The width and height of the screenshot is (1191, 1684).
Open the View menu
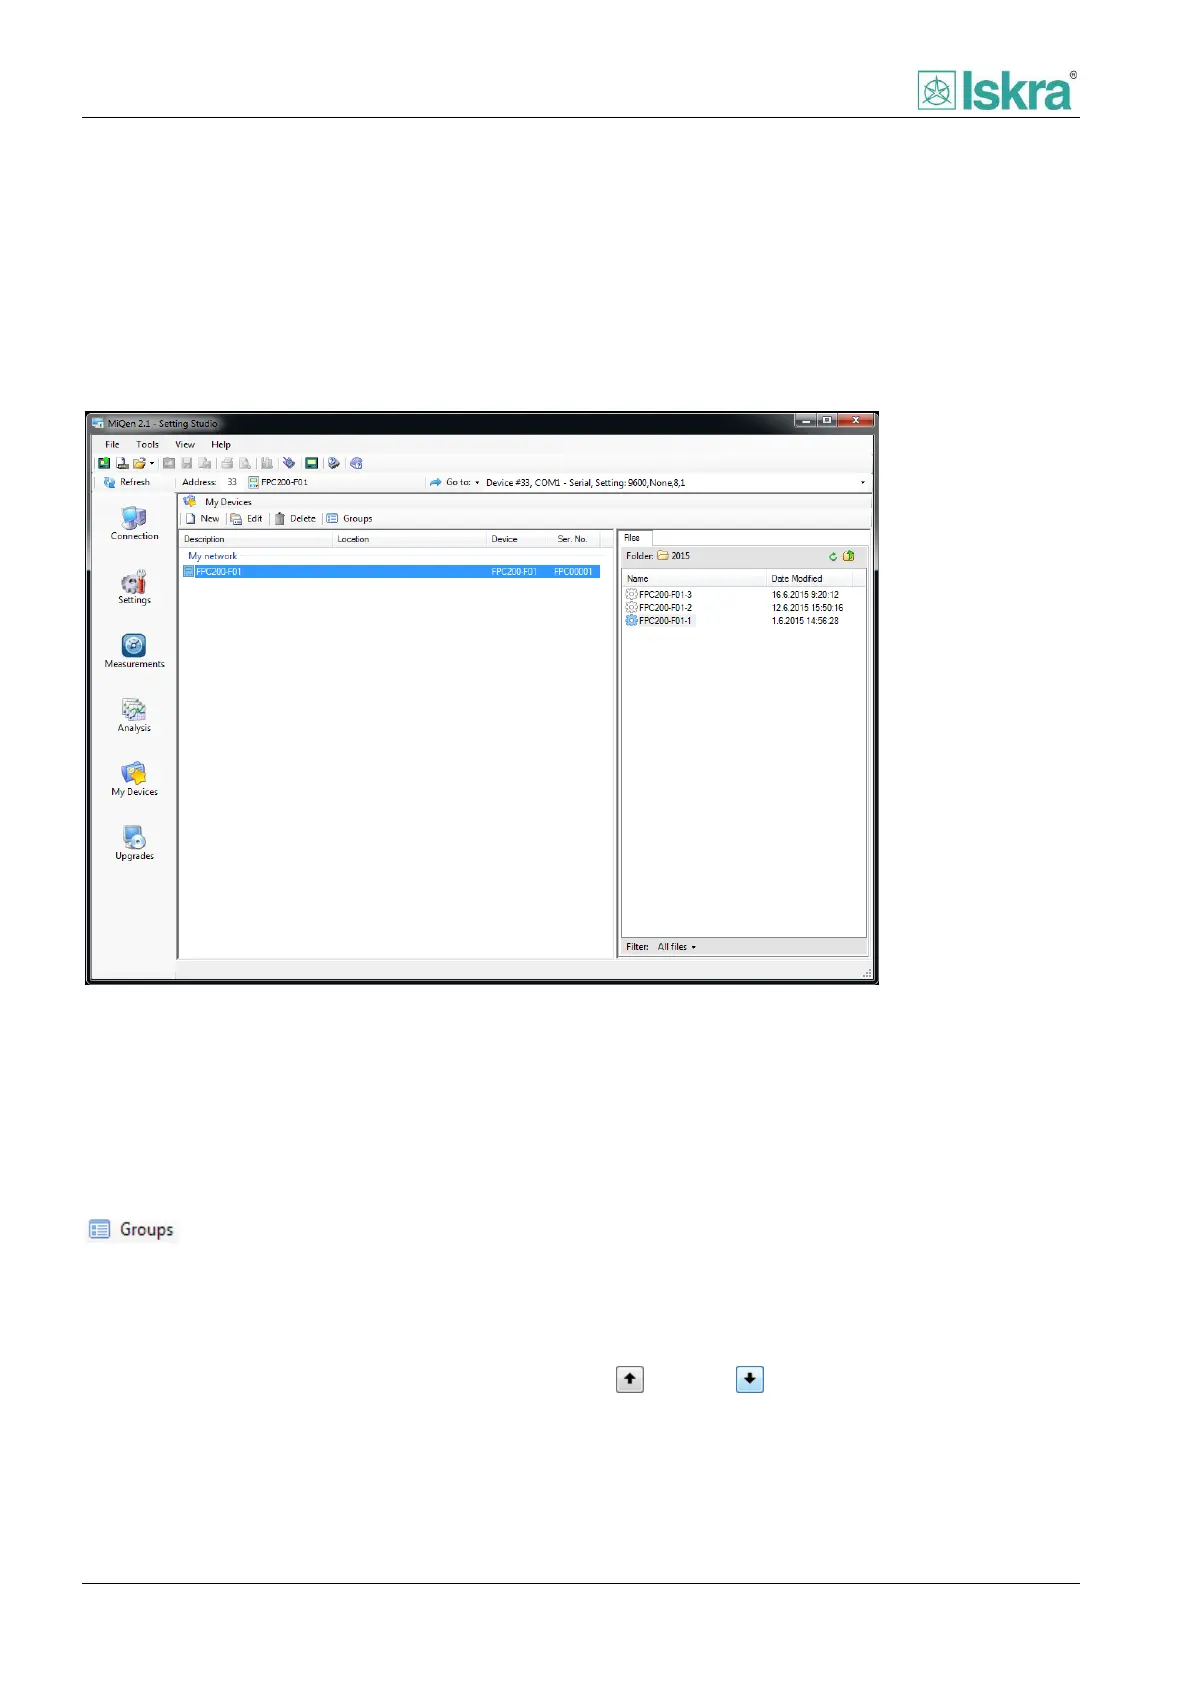[185, 445]
